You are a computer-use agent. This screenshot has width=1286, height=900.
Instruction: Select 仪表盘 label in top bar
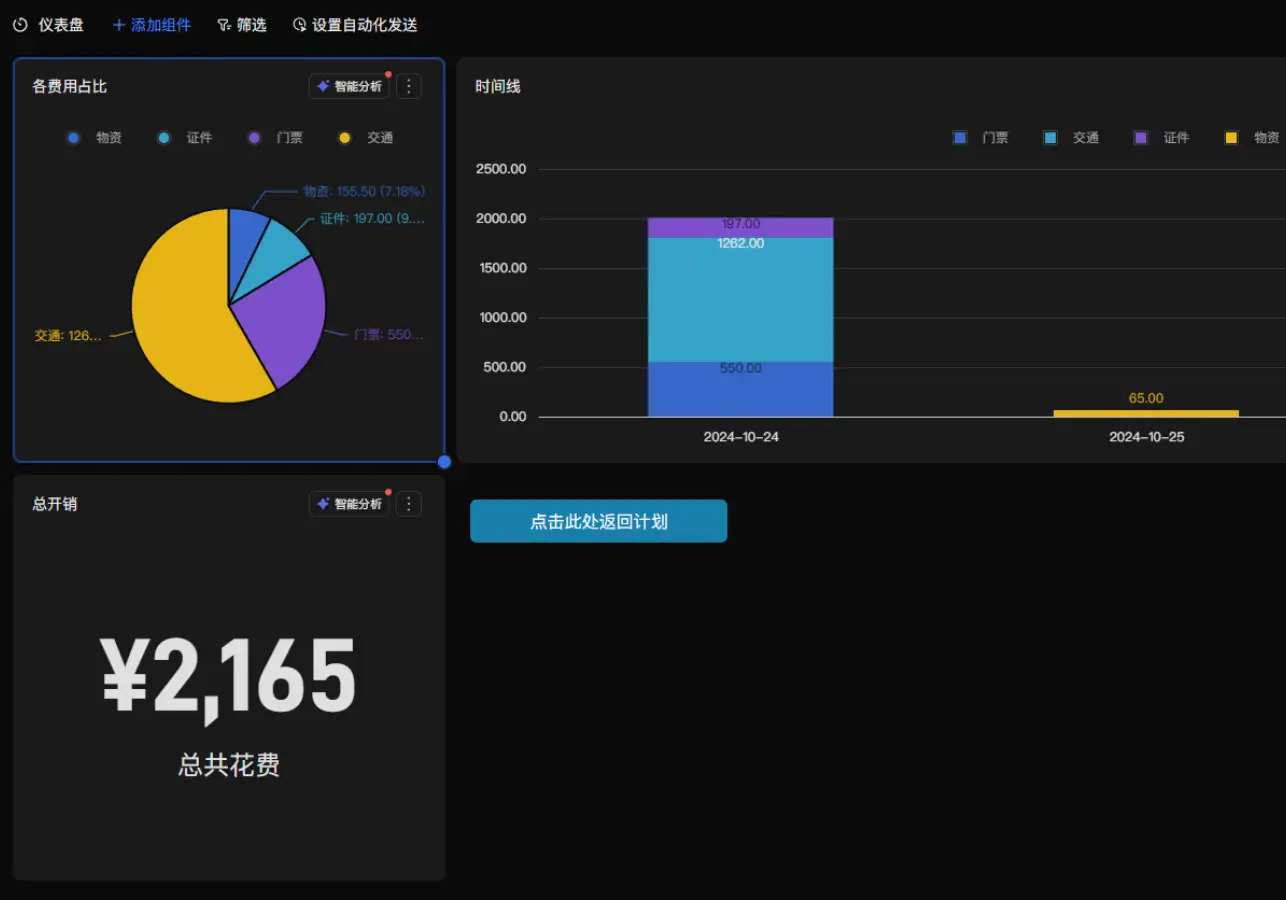[61, 25]
